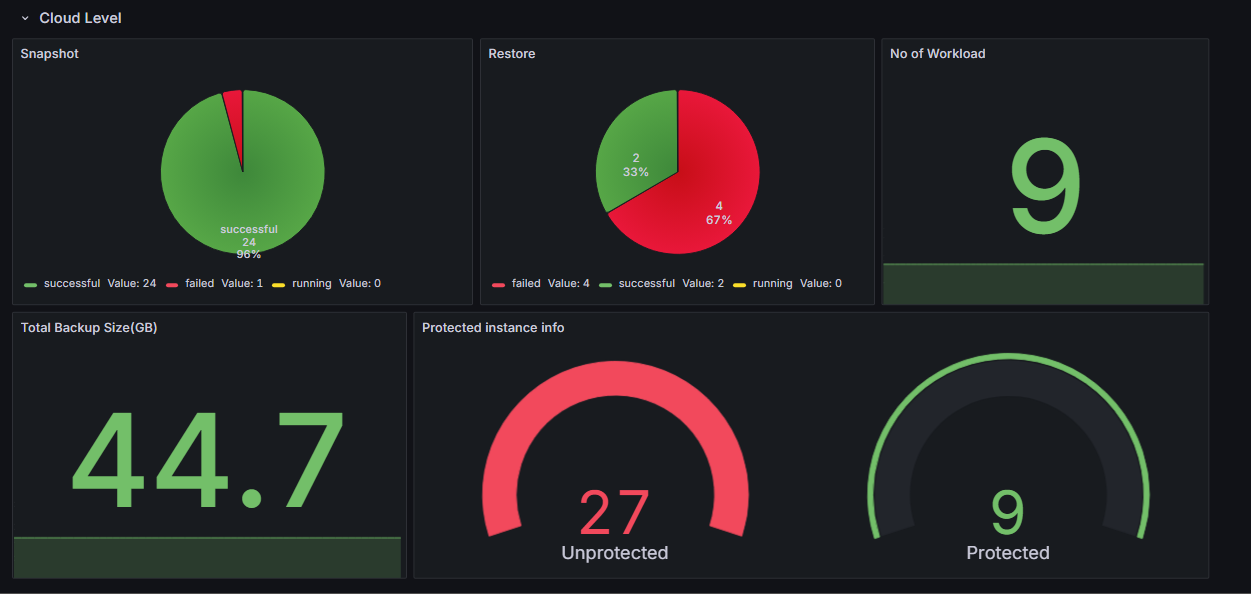Open the Snapshot panel title menu
The image size is (1251, 594).
pyautogui.click(x=49, y=54)
